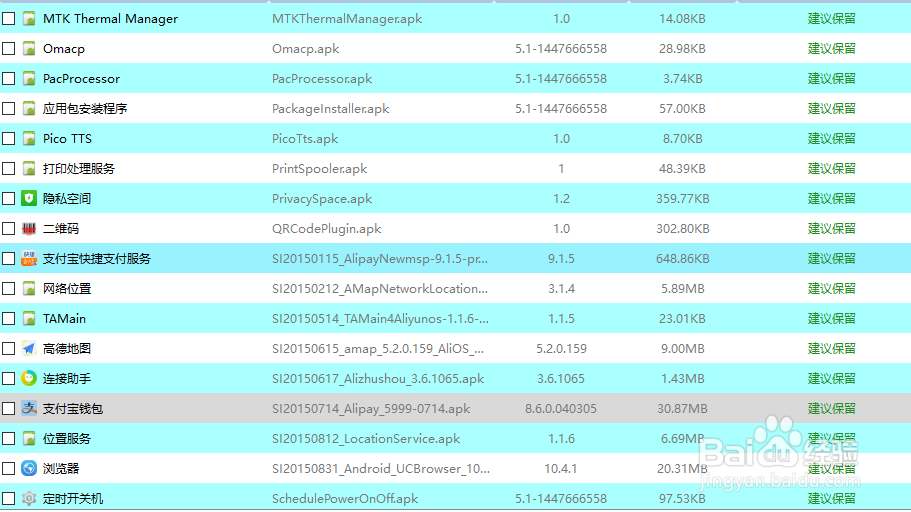Image resolution: width=911 pixels, height=512 pixels.
Task: Click the green shield 隐私空间 icon
Action: pyautogui.click(x=29, y=199)
